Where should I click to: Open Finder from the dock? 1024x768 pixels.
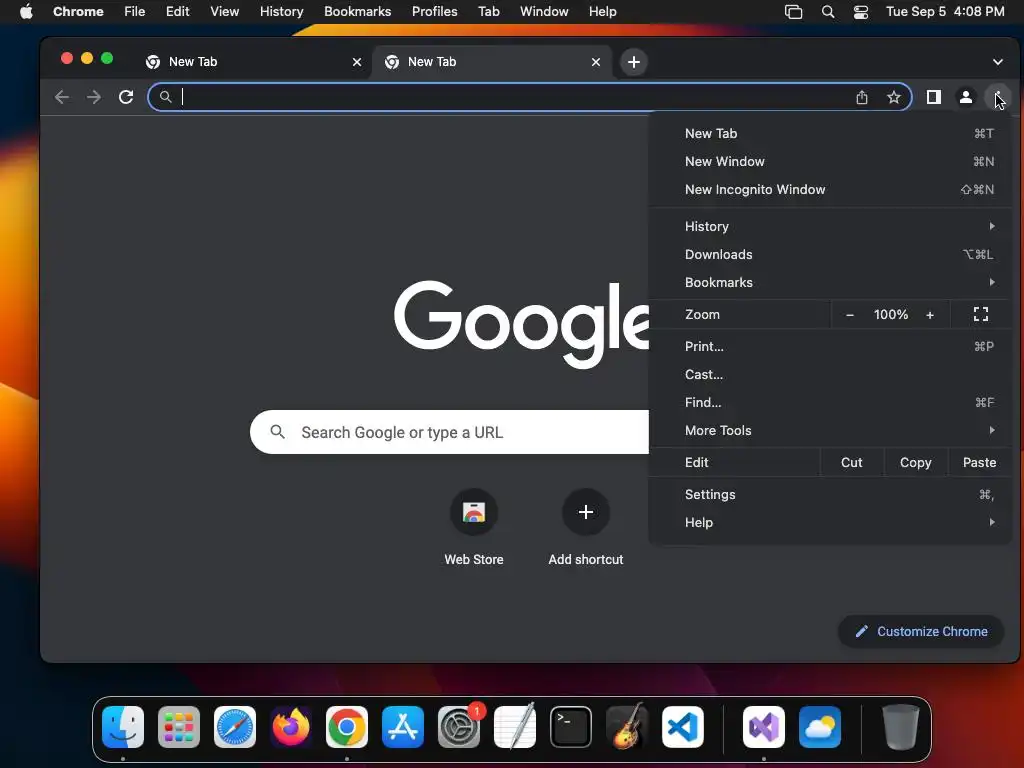pyautogui.click(x=123, y=727)
